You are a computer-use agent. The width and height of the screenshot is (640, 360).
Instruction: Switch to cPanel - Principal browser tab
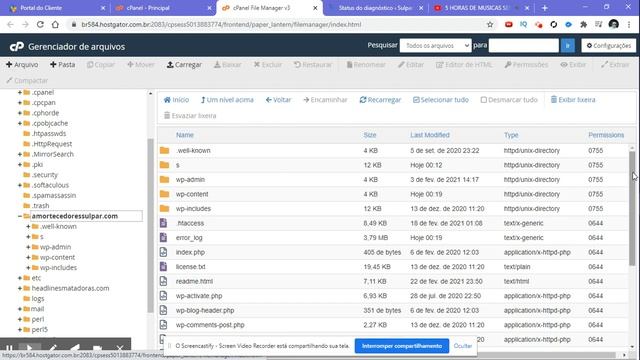click(163, 8)
